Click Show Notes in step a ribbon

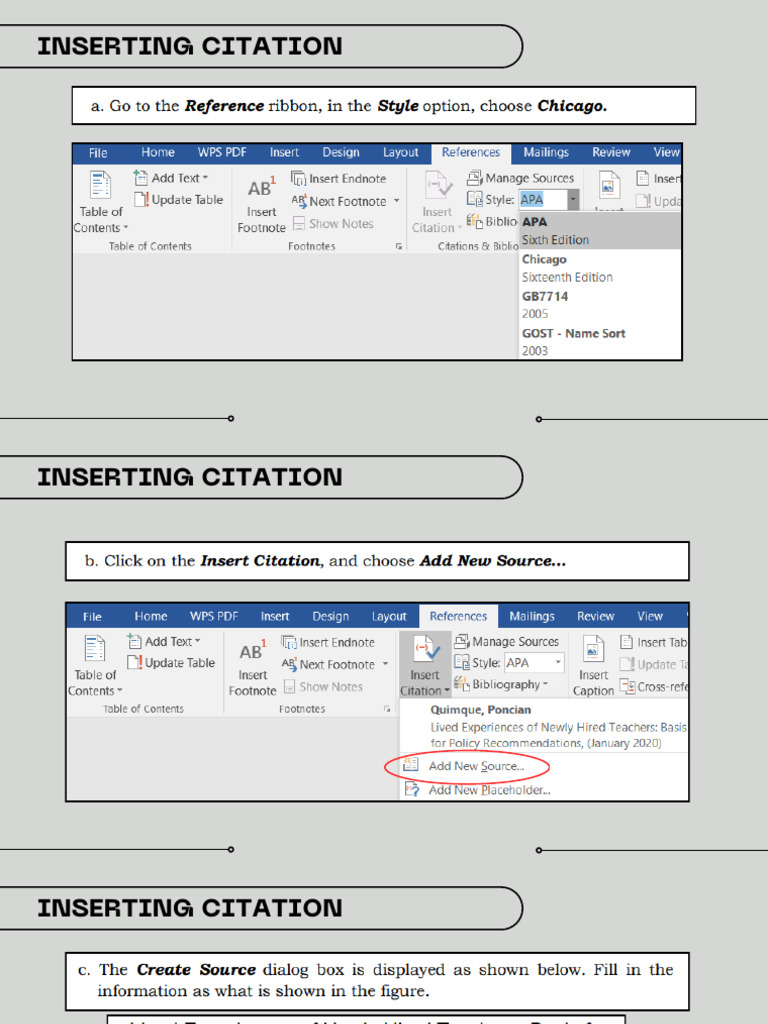point(334,223)
